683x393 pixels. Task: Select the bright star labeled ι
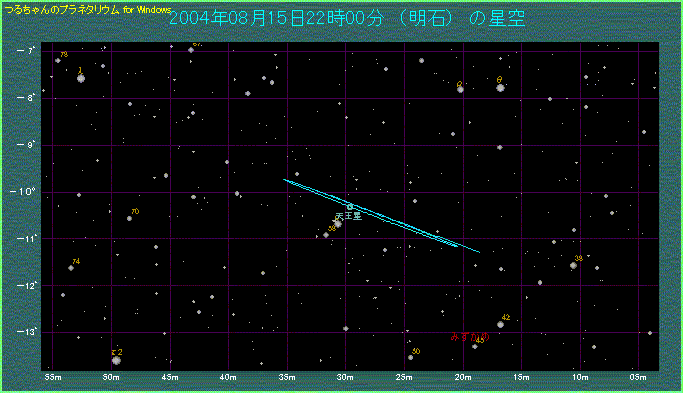81,78
